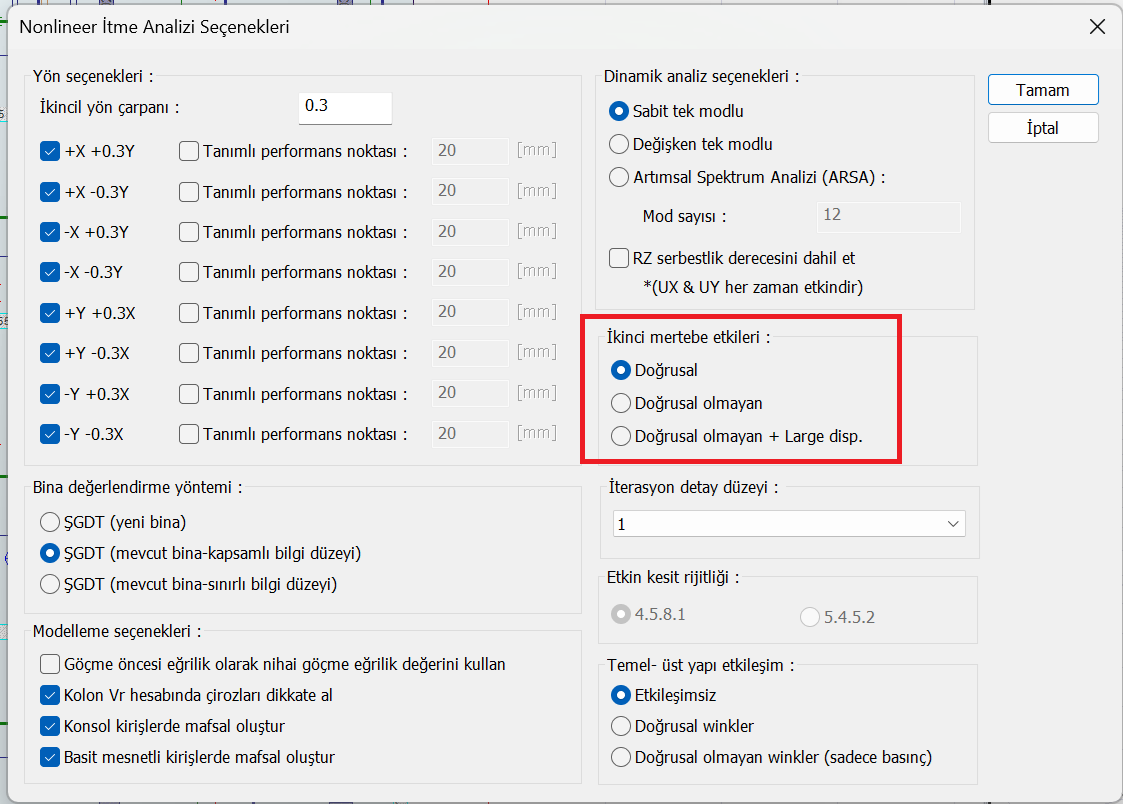The height and width of the screenshot is (804, 1123).
Task: Uncheck Kolon Vr hesabında çirozları dikkate al
Action: (x=50, y=695)
